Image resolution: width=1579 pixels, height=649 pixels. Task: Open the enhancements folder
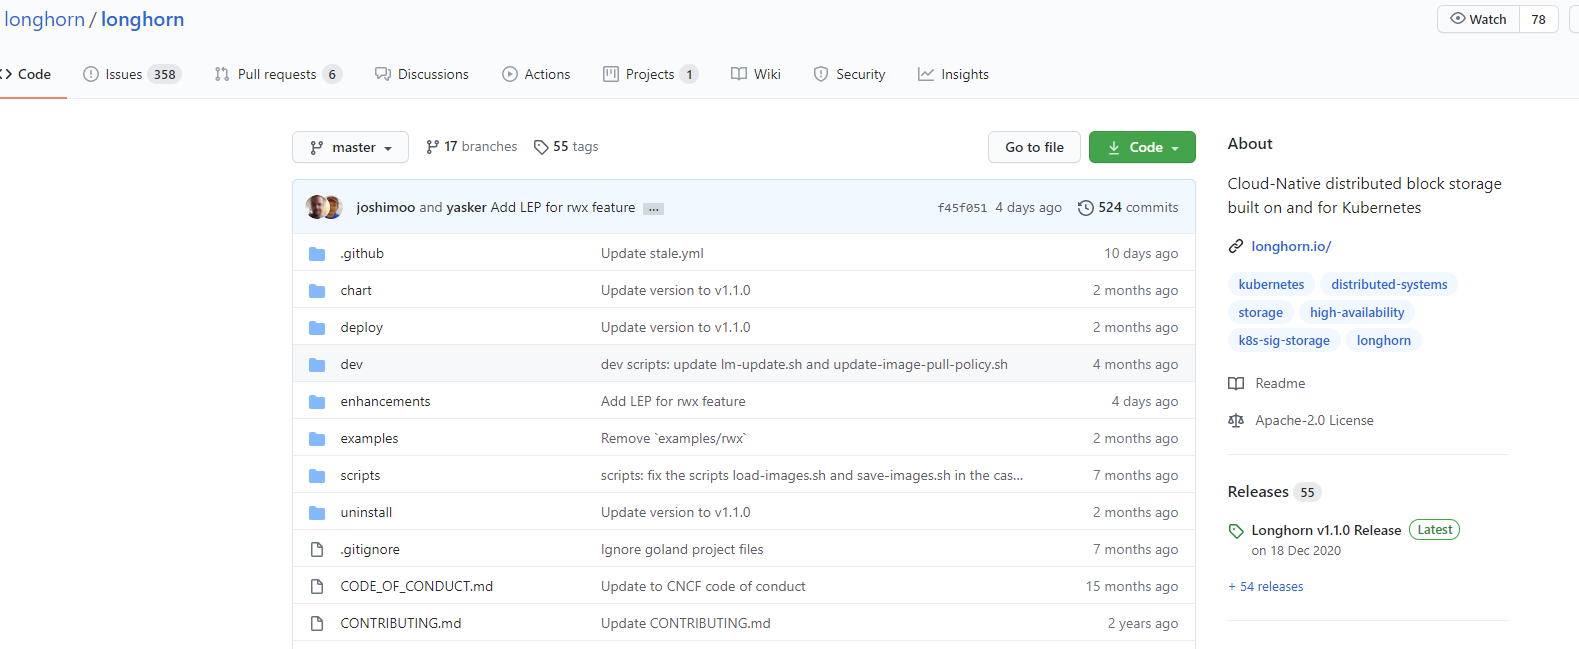tap(385, 402)
